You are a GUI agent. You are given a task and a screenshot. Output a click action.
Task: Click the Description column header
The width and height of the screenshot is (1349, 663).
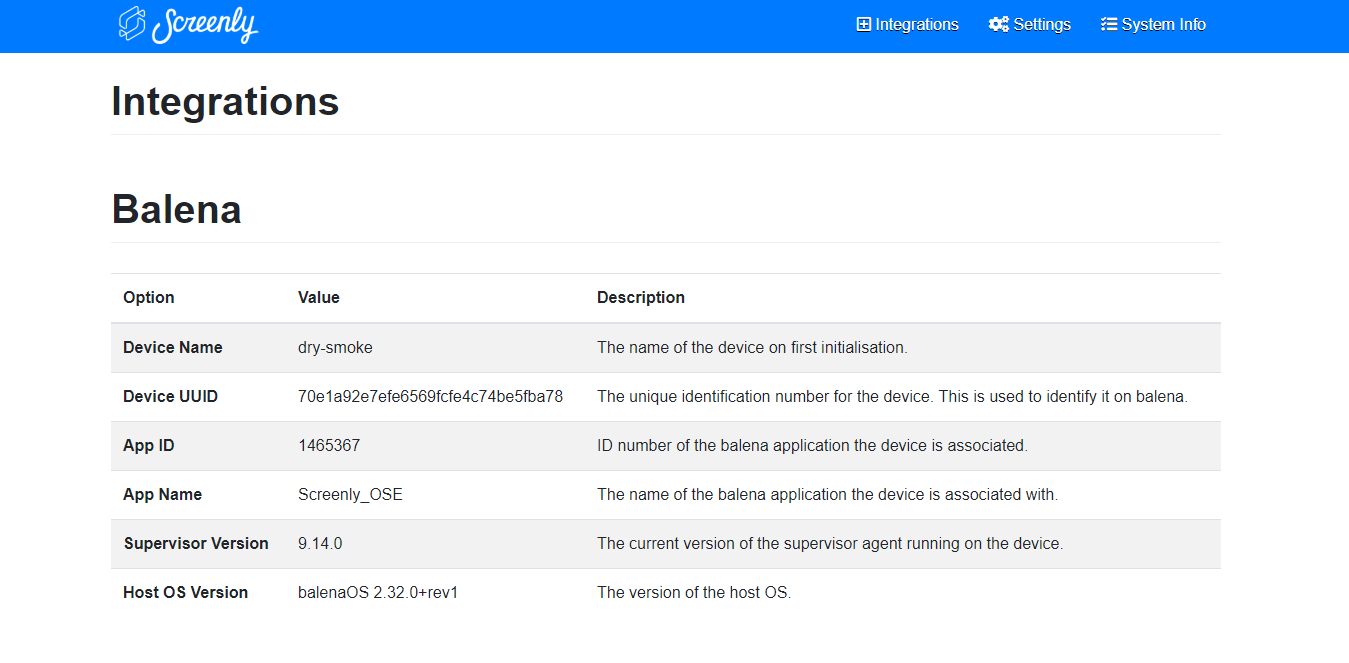click(x=640, y=298)
